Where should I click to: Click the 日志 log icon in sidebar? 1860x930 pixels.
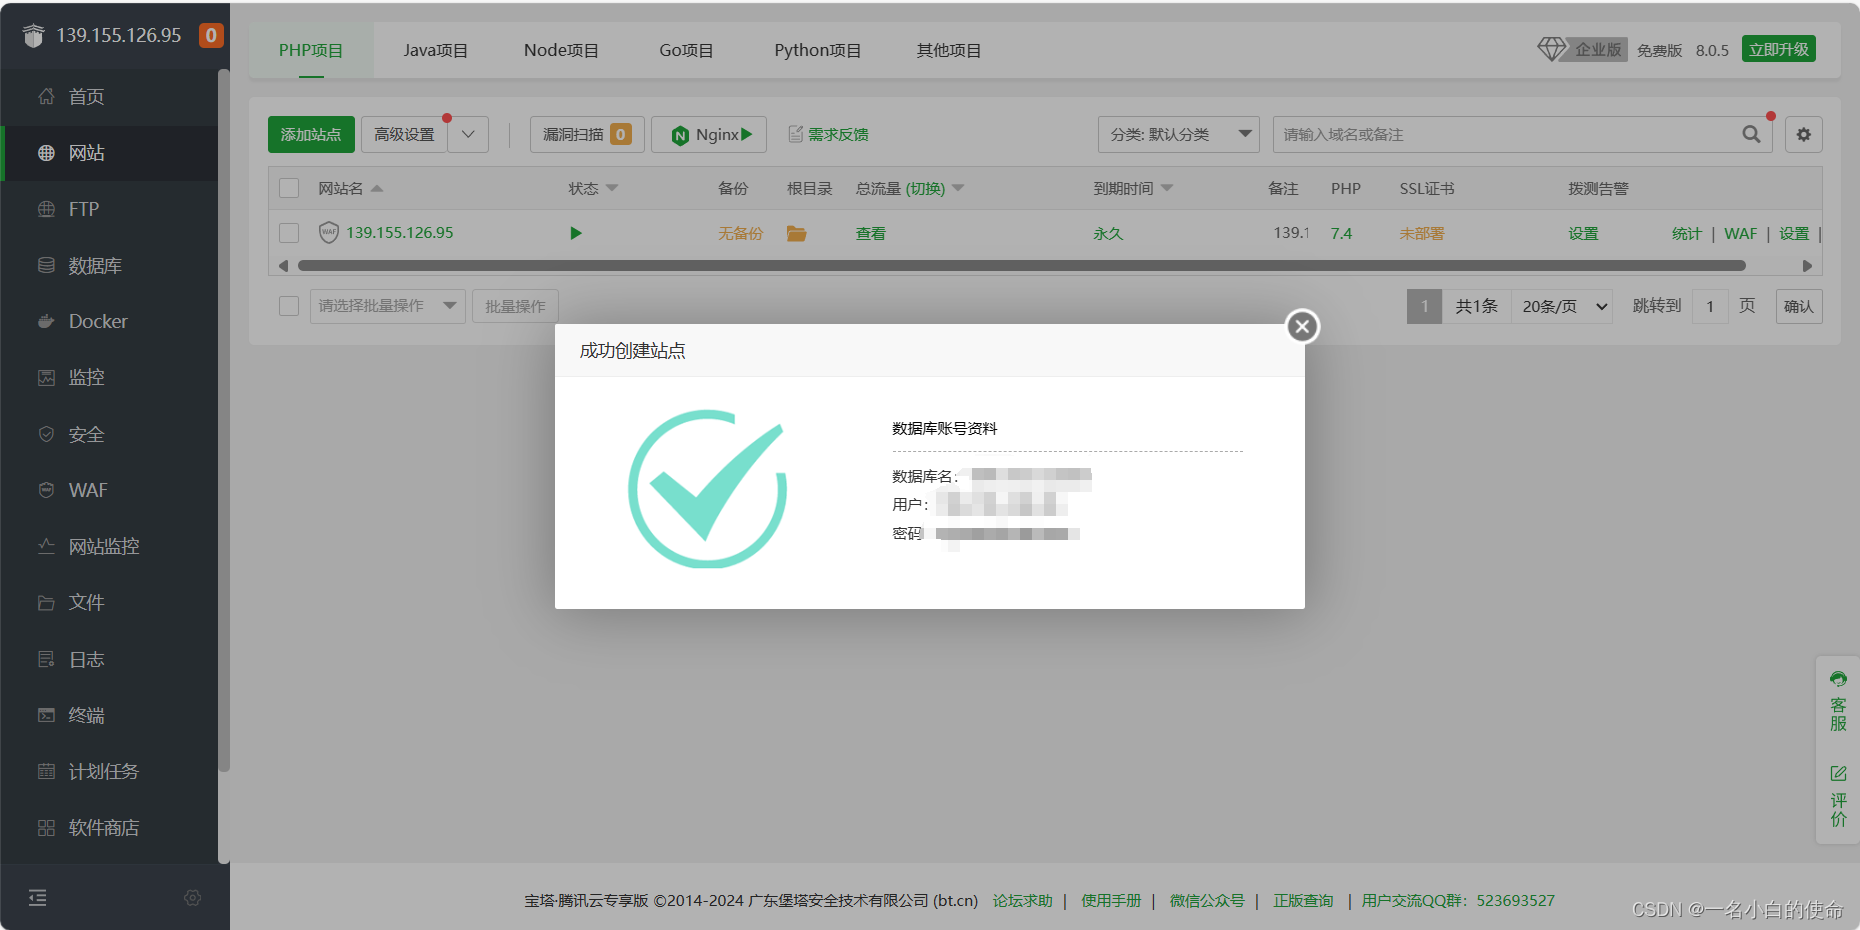tap(46, 659)
